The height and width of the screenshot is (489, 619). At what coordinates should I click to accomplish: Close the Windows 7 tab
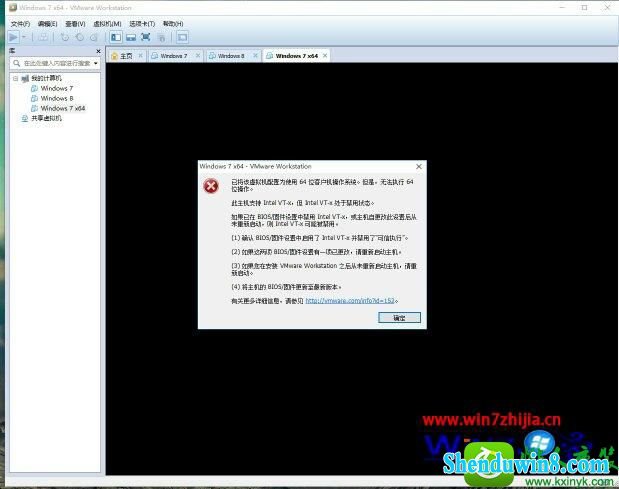pos(198,56)
